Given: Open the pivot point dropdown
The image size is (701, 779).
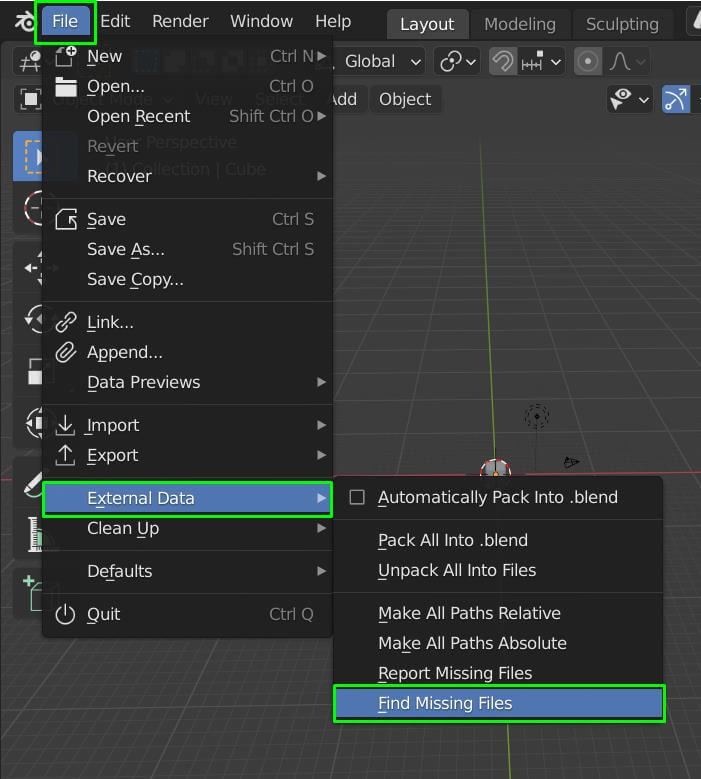Looking at the screenshot, I should (x=458, y=61).
